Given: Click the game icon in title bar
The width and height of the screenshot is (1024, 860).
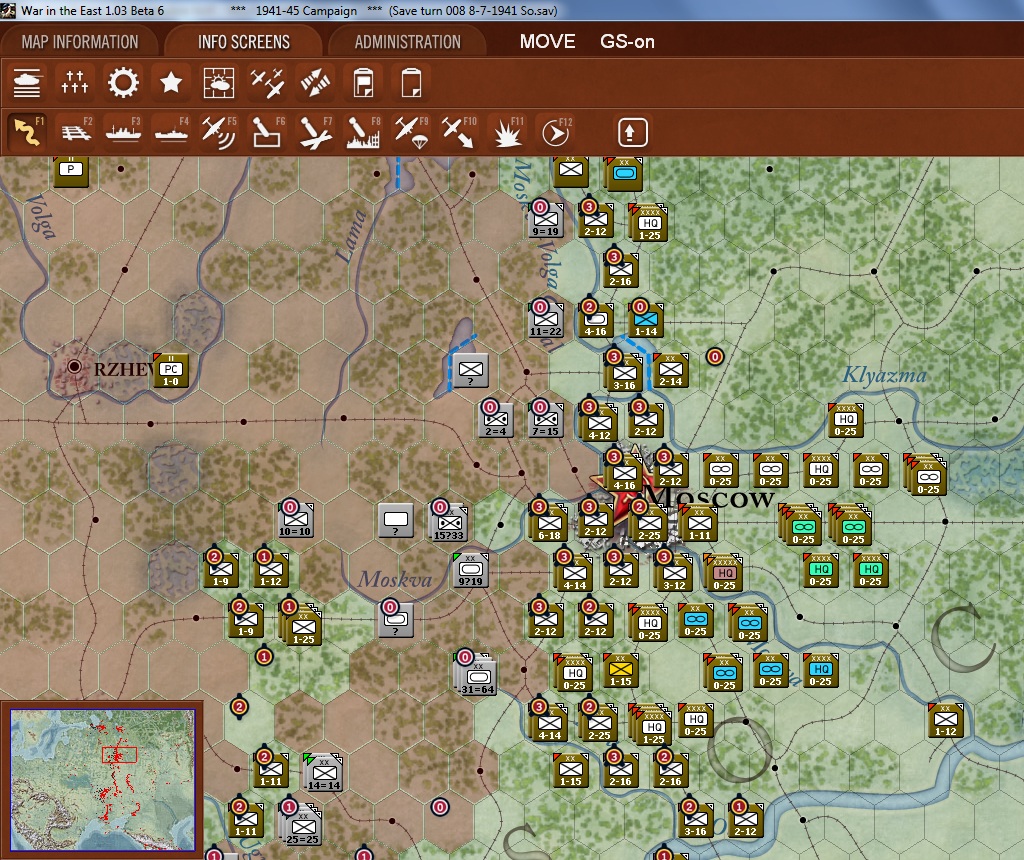Looking at the screenshot, I should tap(8, 10).
